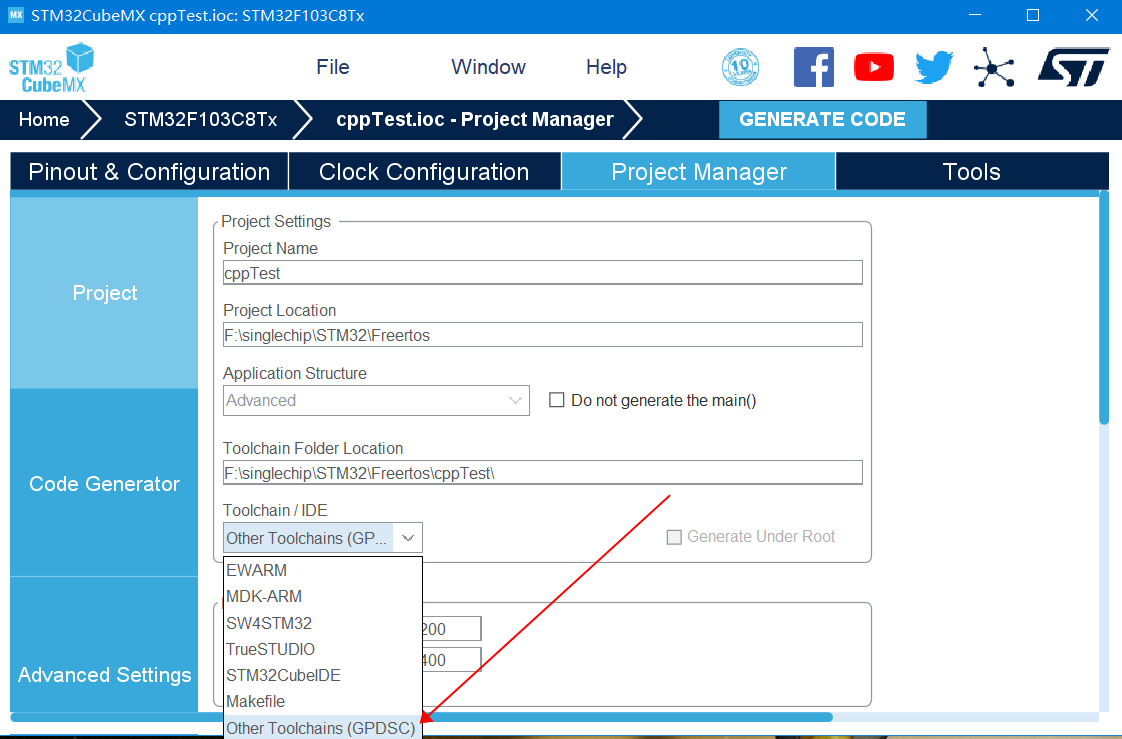1122x739 pixels.
Task: Toggle Do not generate the main() checkbox
Action: click(556, 400)
